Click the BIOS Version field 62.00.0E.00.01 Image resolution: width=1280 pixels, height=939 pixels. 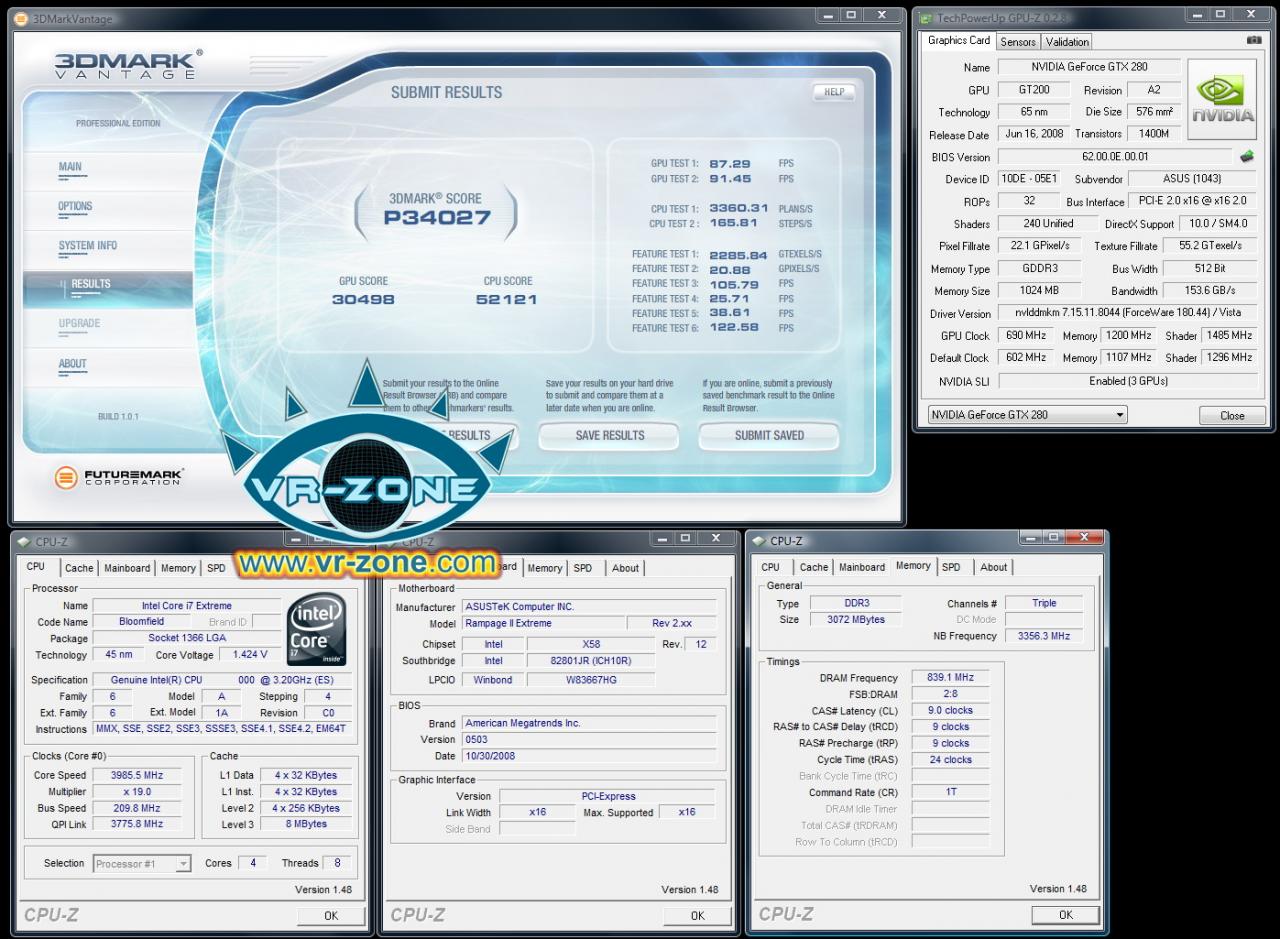1115,157
